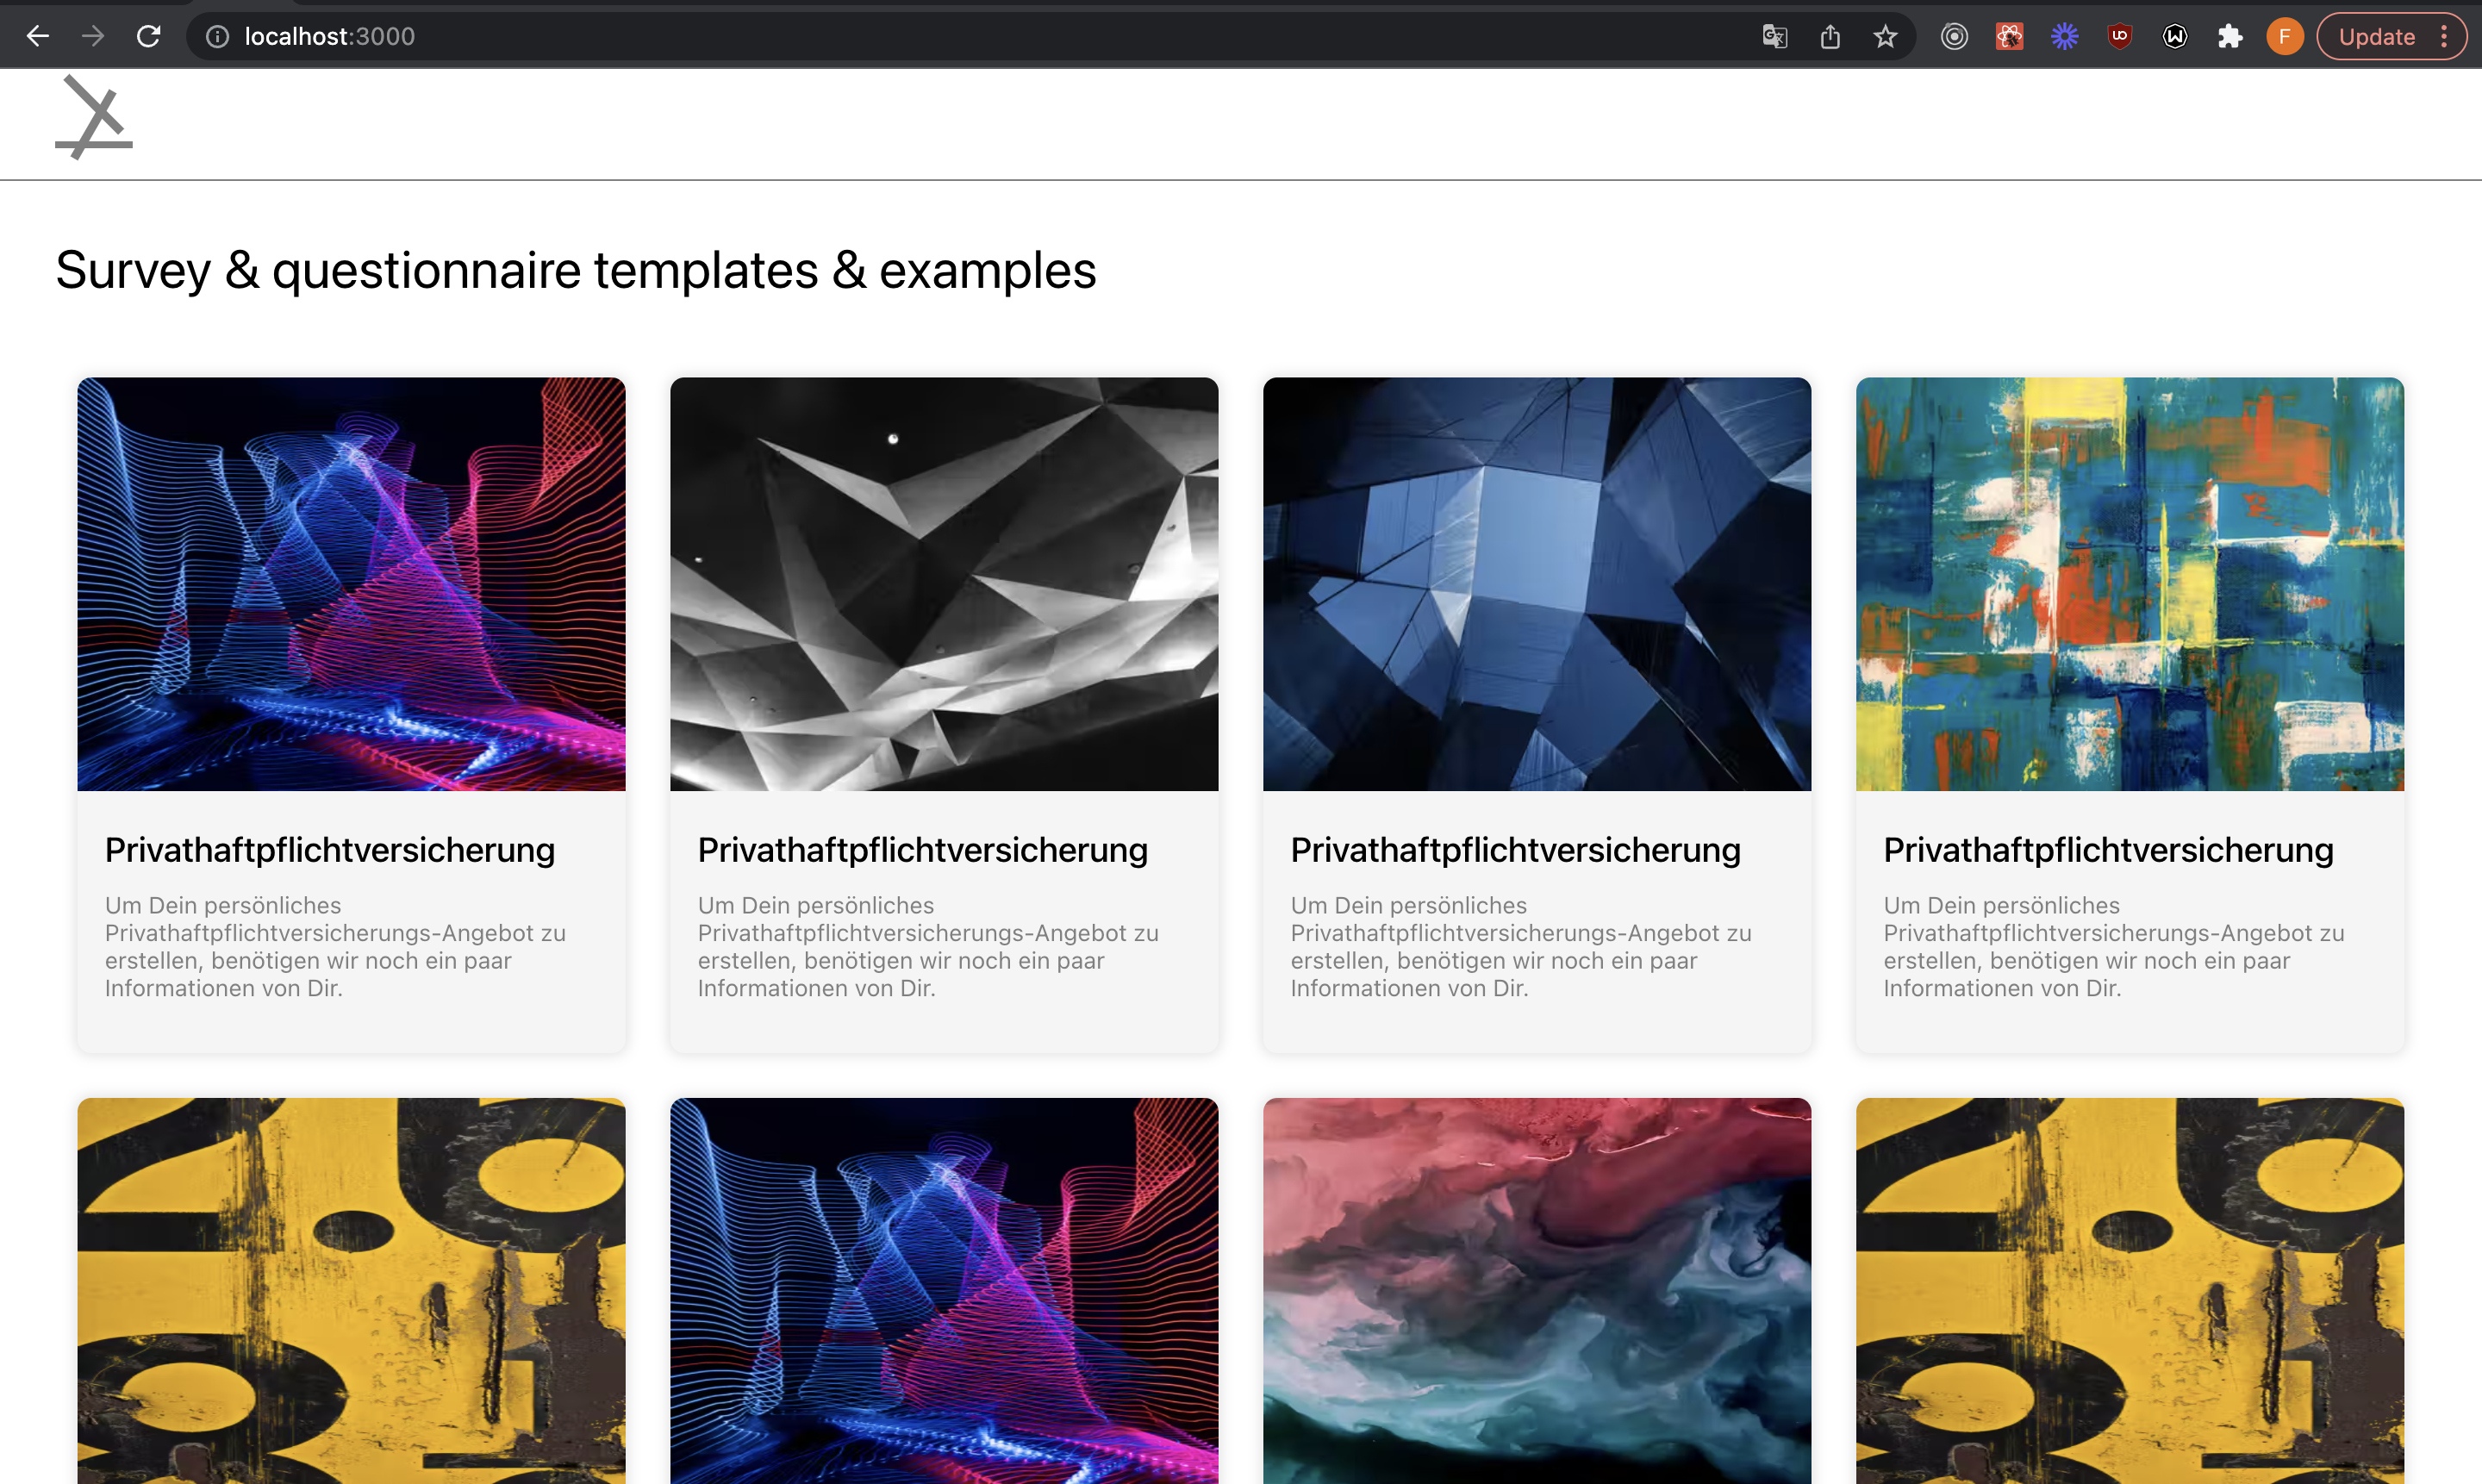Click the description text of the wave-lines card
Screen dimensions: 2482x1484
[335, 946]
